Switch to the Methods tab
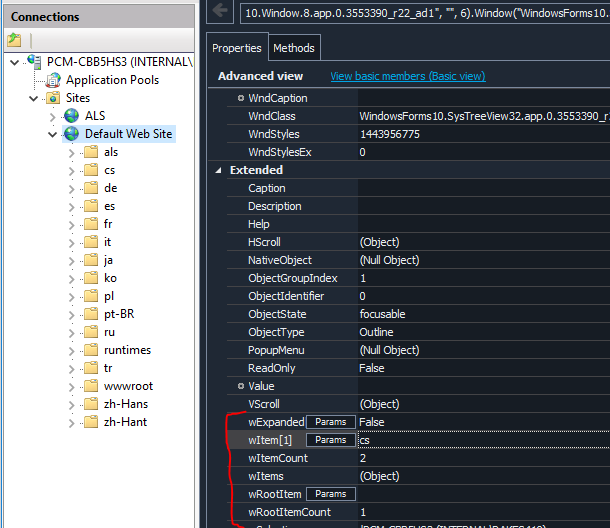The image size is (610, 528). tap(293, 47)
